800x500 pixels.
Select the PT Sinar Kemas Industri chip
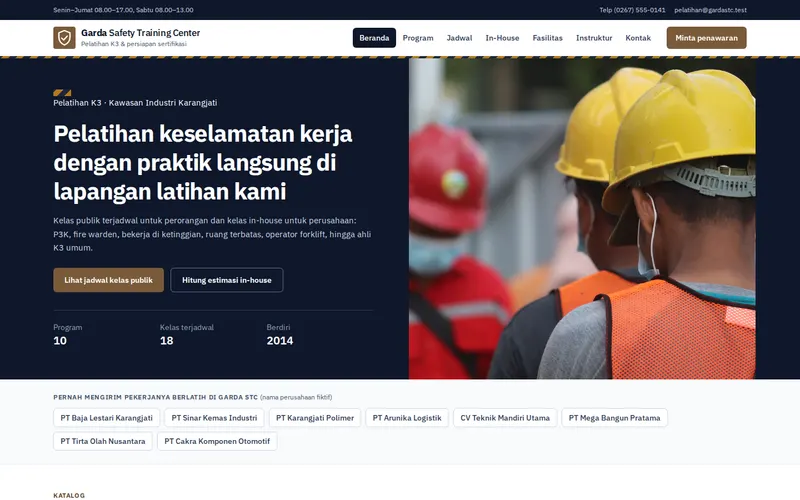pos(214,418)
